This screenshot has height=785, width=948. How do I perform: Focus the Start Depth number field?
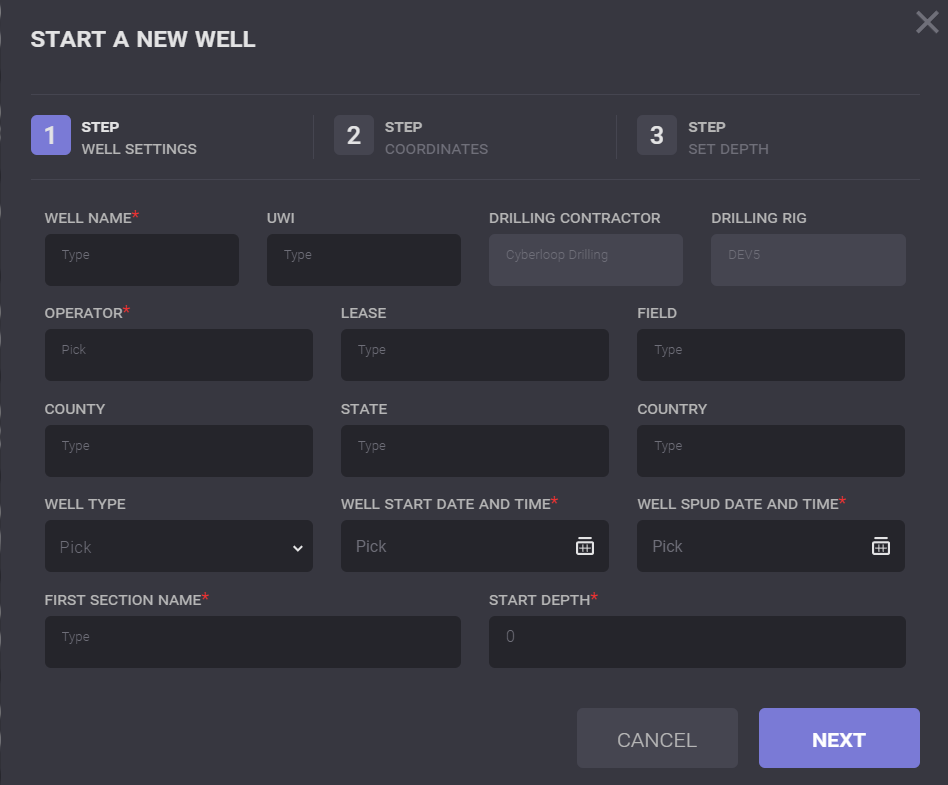coord(697,642)
